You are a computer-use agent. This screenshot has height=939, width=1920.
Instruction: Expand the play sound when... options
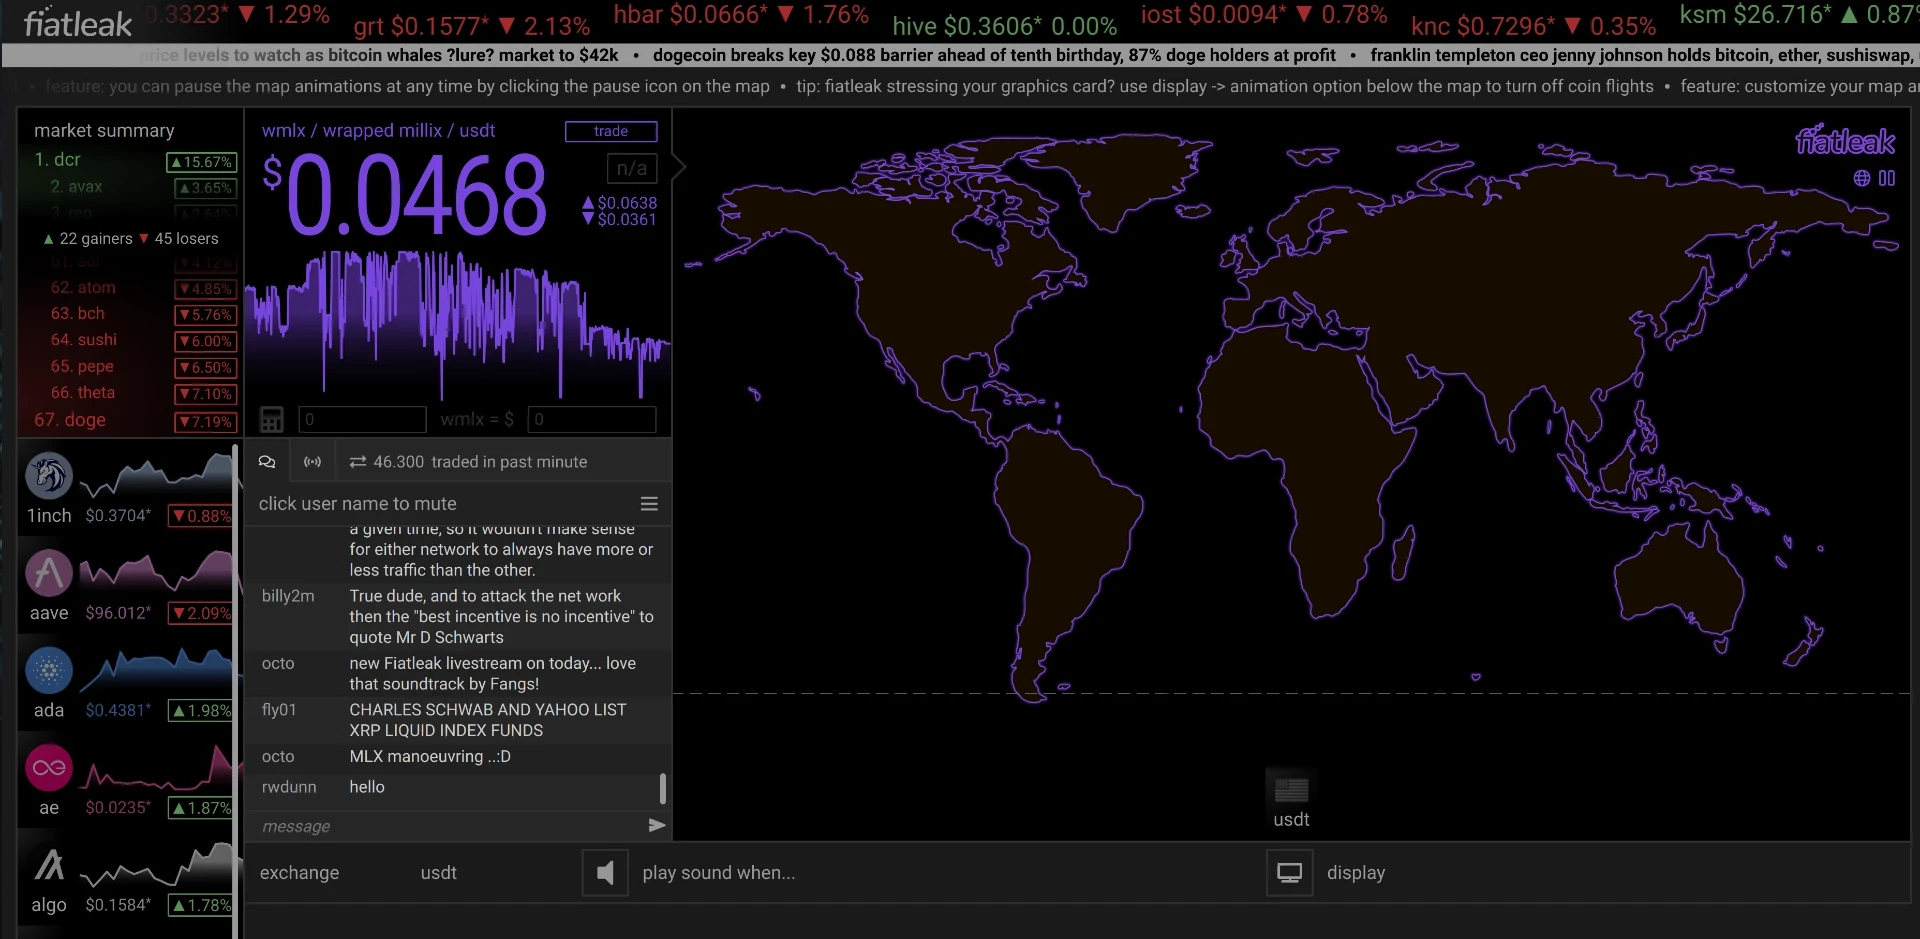click(x=719, y=873)
